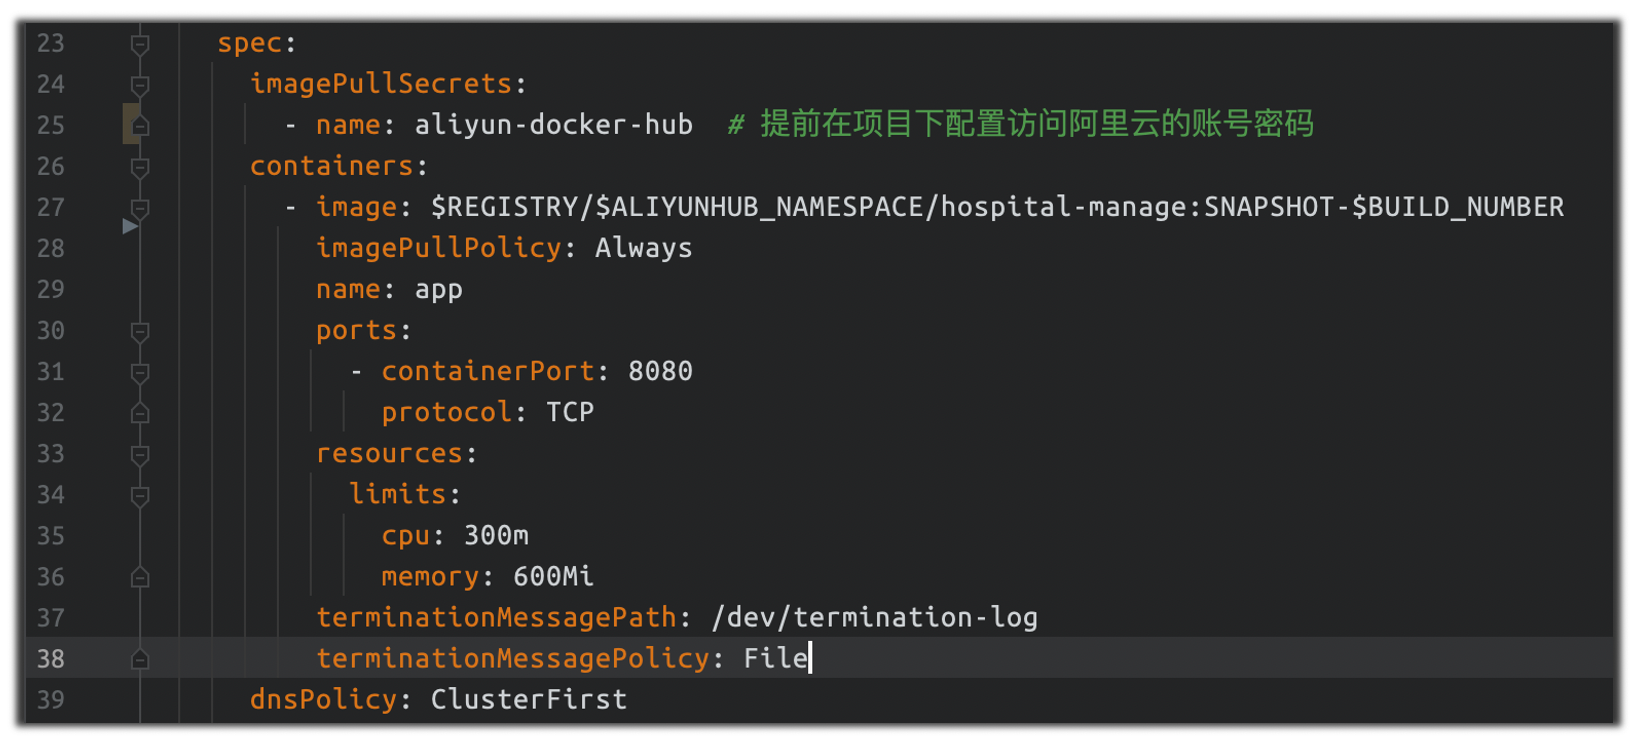Place cursor in /dev/termination-log path
This screenshot has width=1634, height=742.
[x=874, y=618]
